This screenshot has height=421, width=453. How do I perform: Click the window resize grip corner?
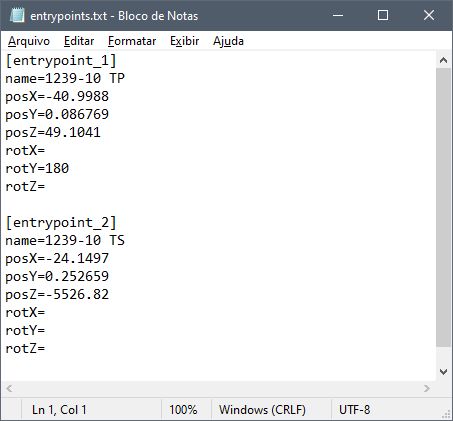pyautogui.click(x=446, y=414)
